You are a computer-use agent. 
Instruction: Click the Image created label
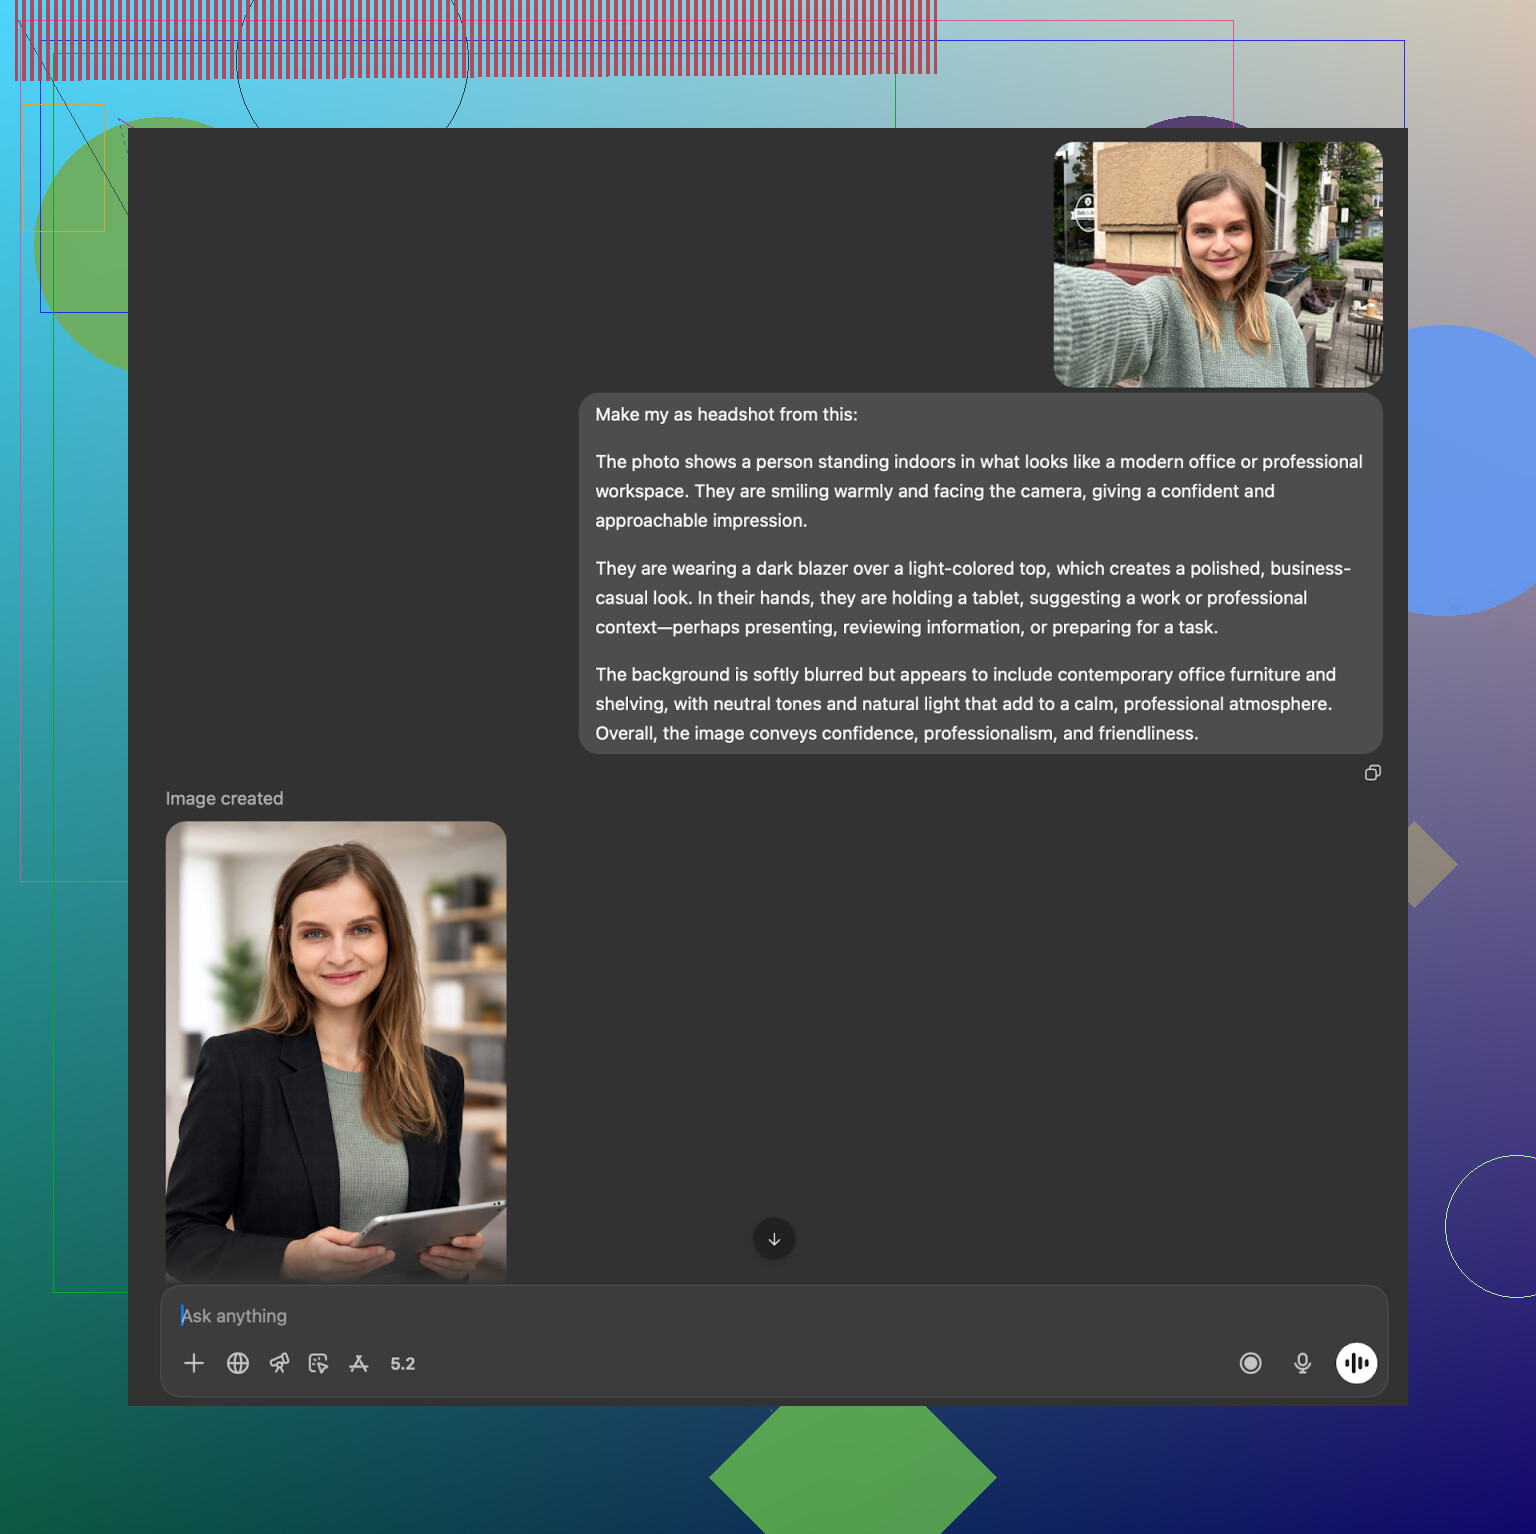(x=224, y=798)
